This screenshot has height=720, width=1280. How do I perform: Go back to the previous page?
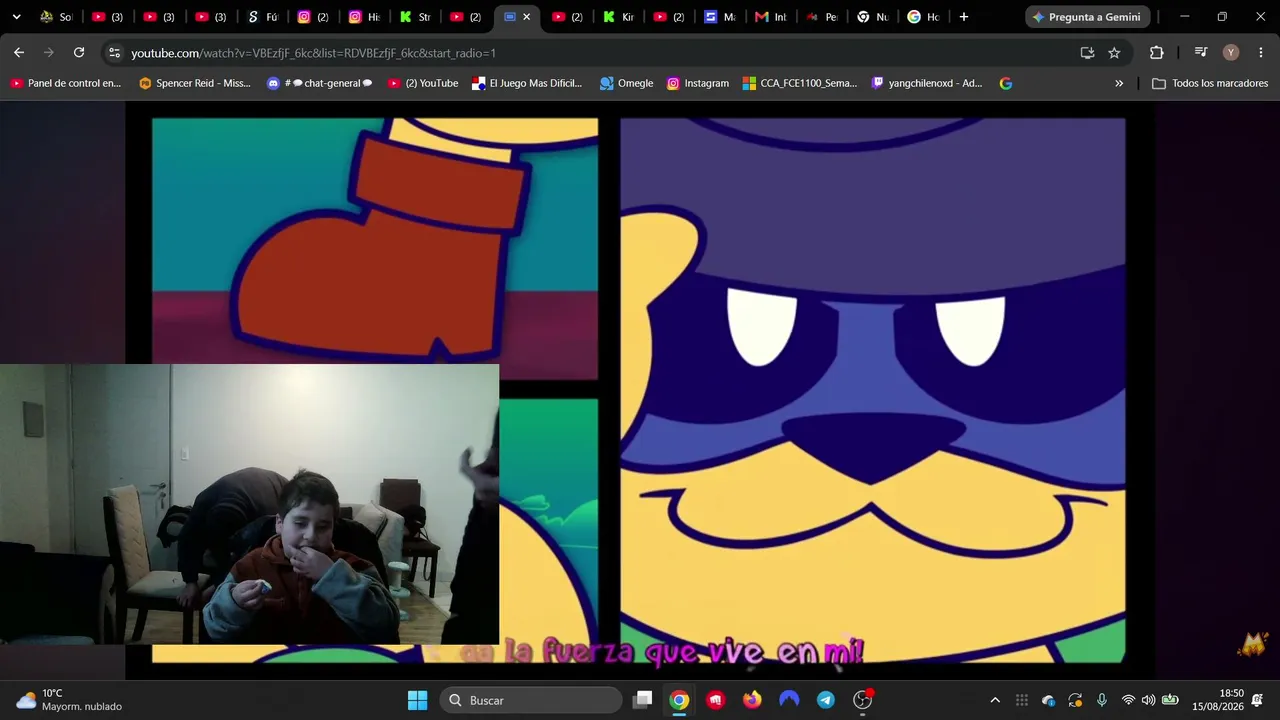[x=19, y=53]
